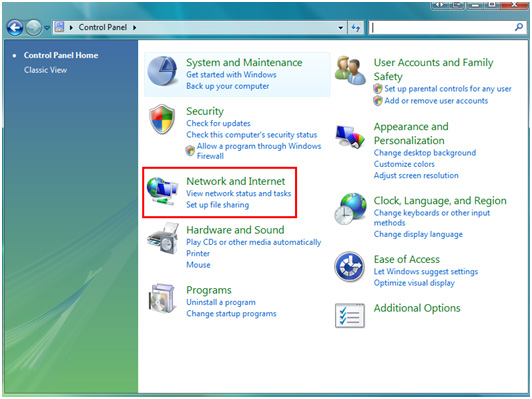Open the Programs disc box icon

point(163,298)
